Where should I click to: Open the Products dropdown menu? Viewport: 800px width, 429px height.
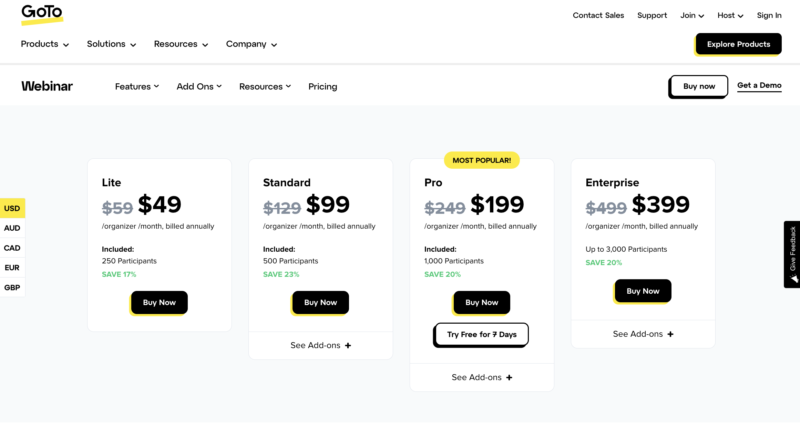[x=45, y=44]
